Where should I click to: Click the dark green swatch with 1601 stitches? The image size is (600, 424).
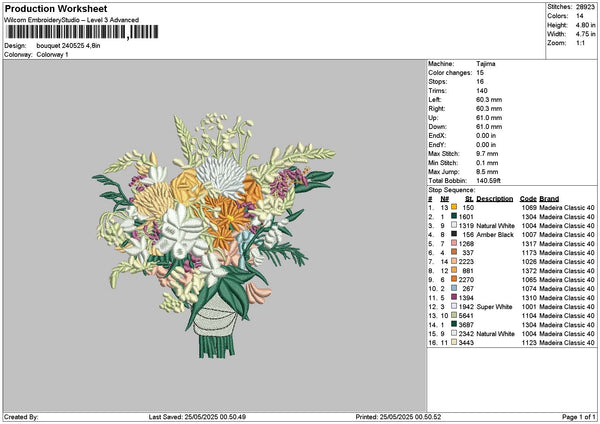[454, 216]
